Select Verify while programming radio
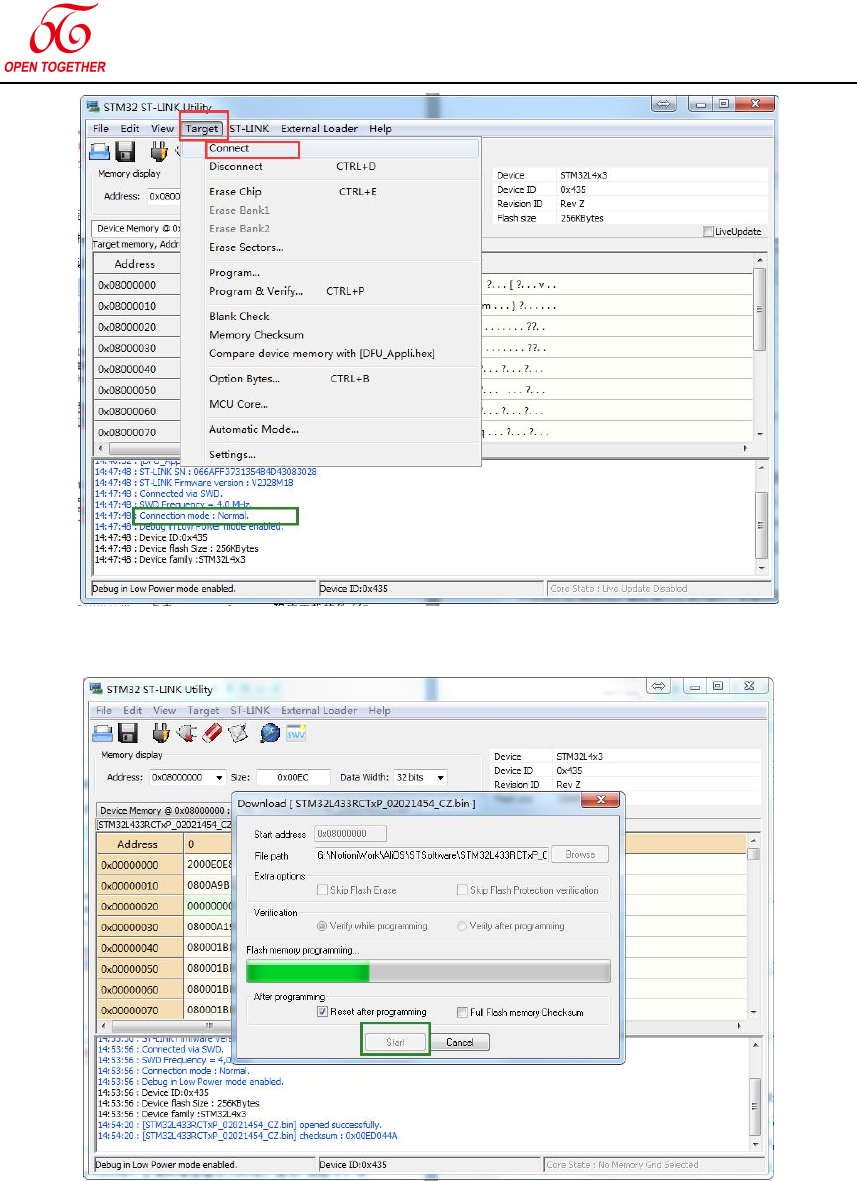Screen dimensions: 857x1181 click(322, 926)
